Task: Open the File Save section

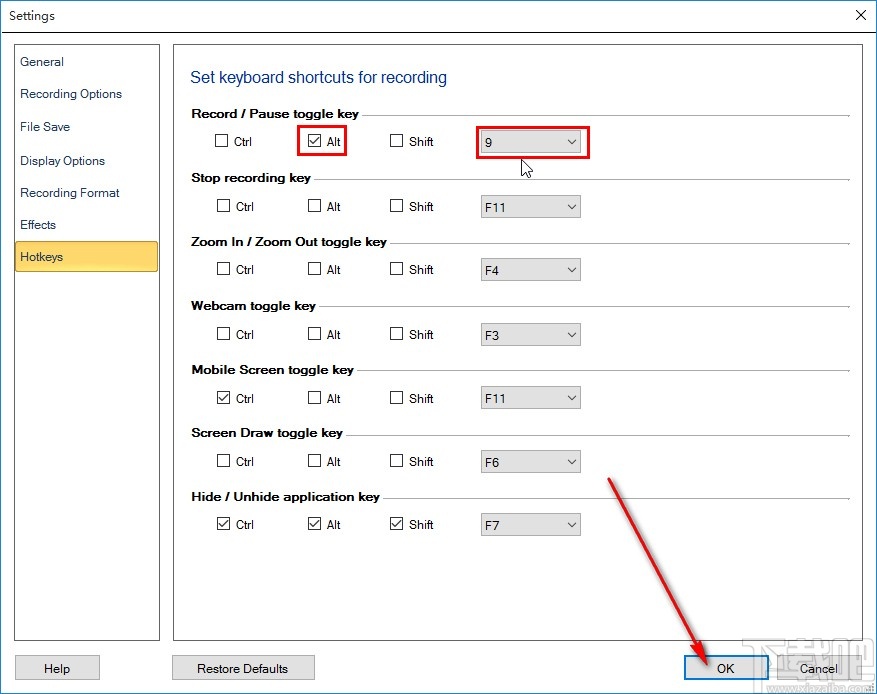Action: (x=45, y=127)
